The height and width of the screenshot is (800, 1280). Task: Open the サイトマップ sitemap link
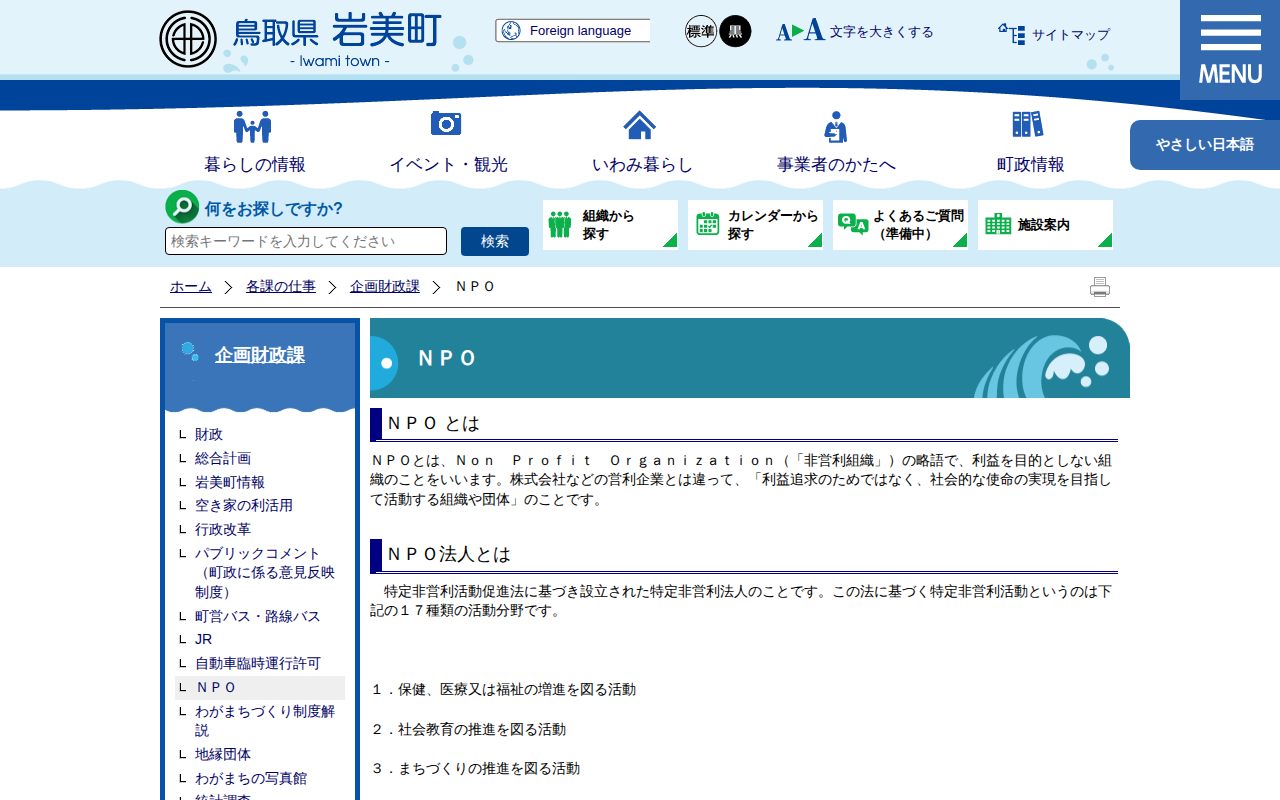point(1054,34)
